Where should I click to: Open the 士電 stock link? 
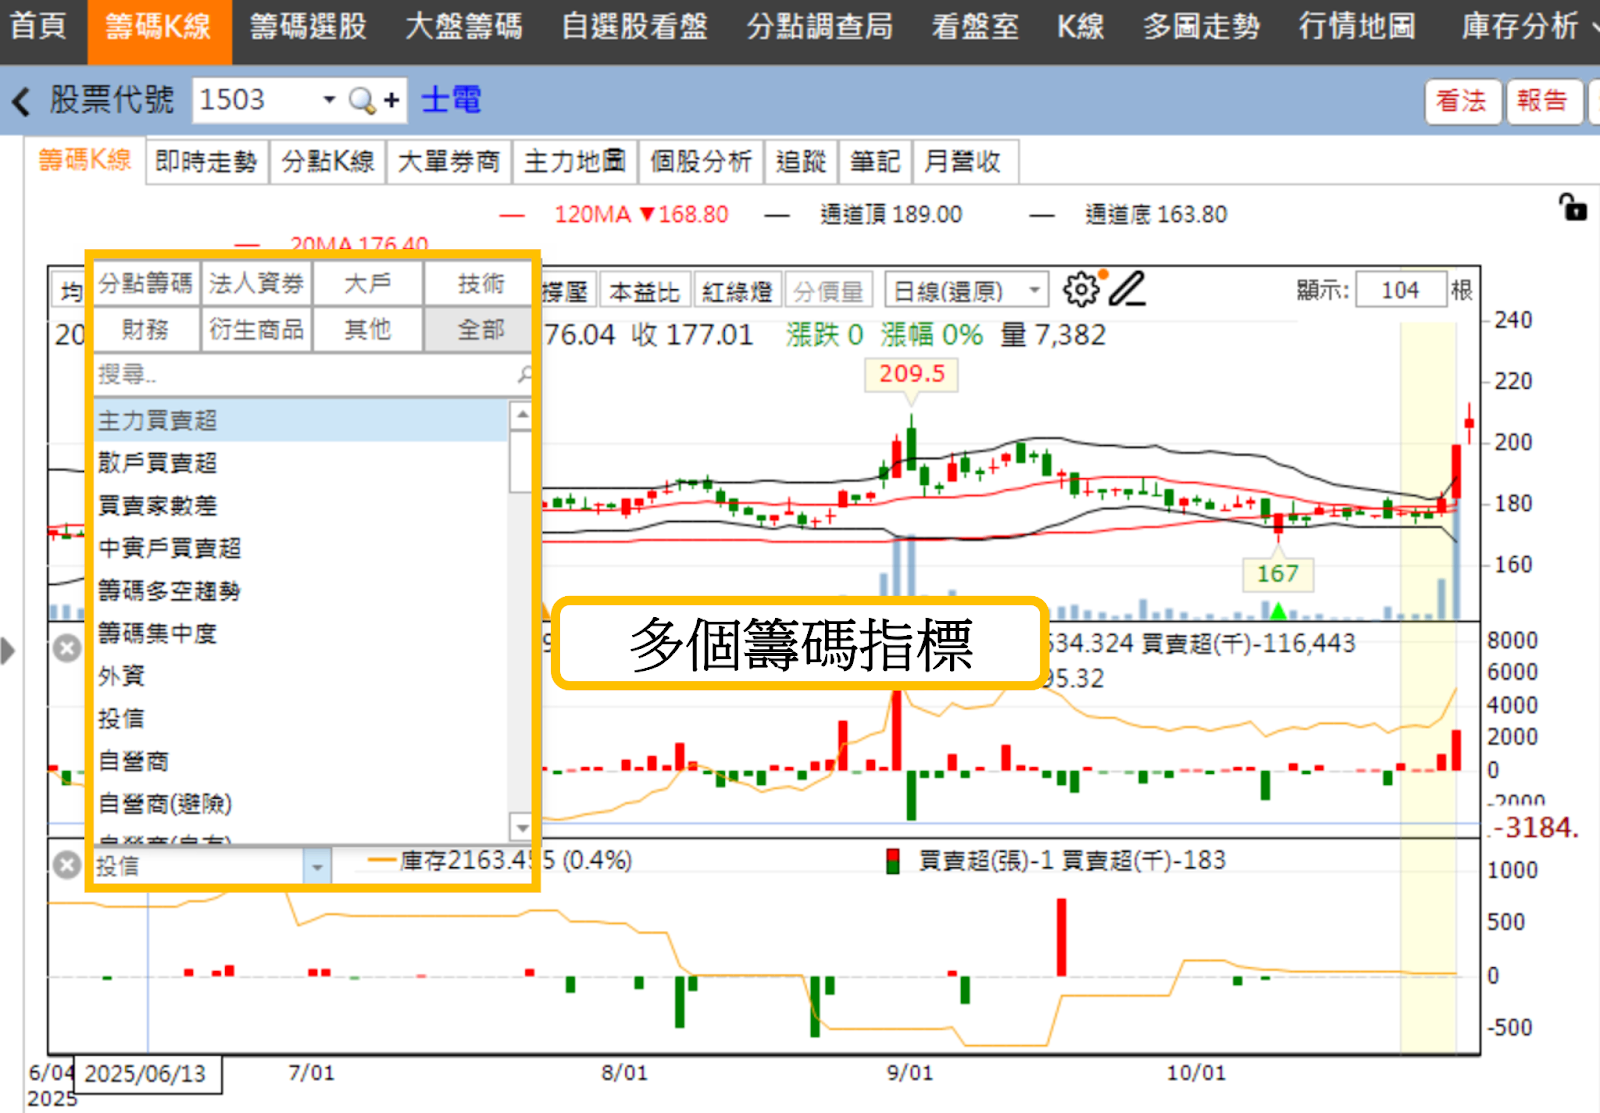(x=450, y=100)
